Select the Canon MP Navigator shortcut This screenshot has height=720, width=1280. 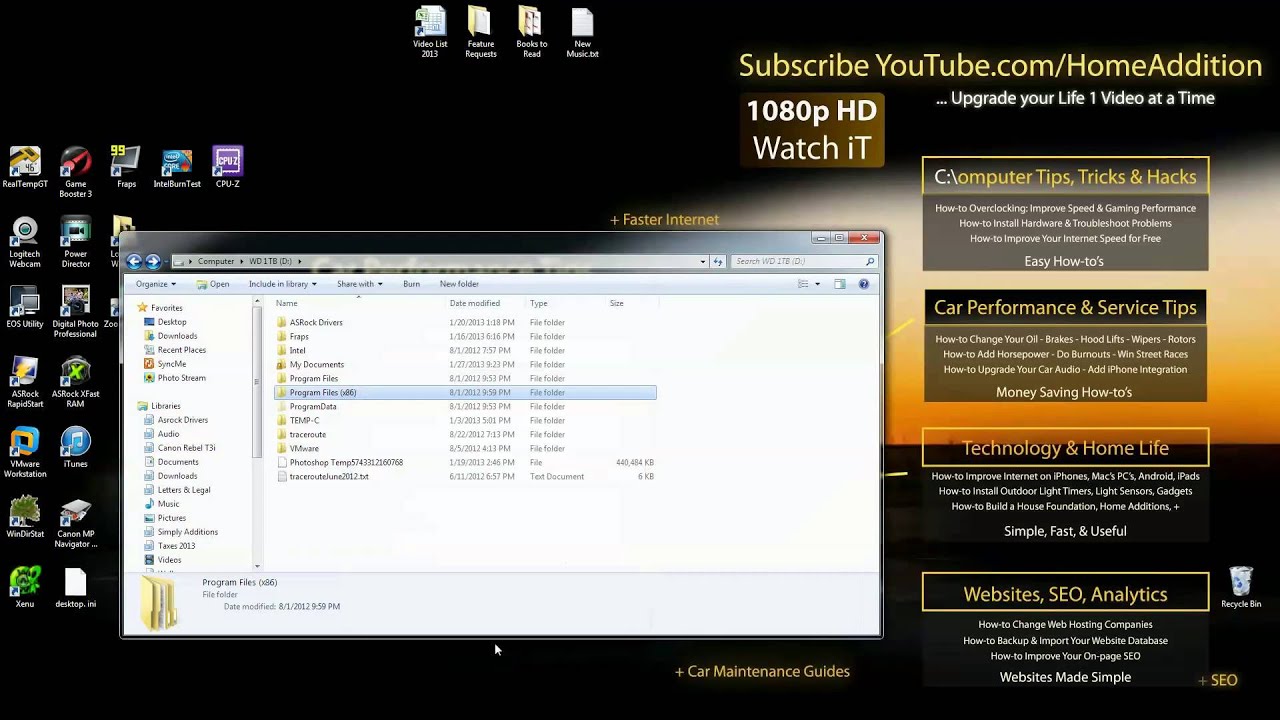tap(75, 522)
